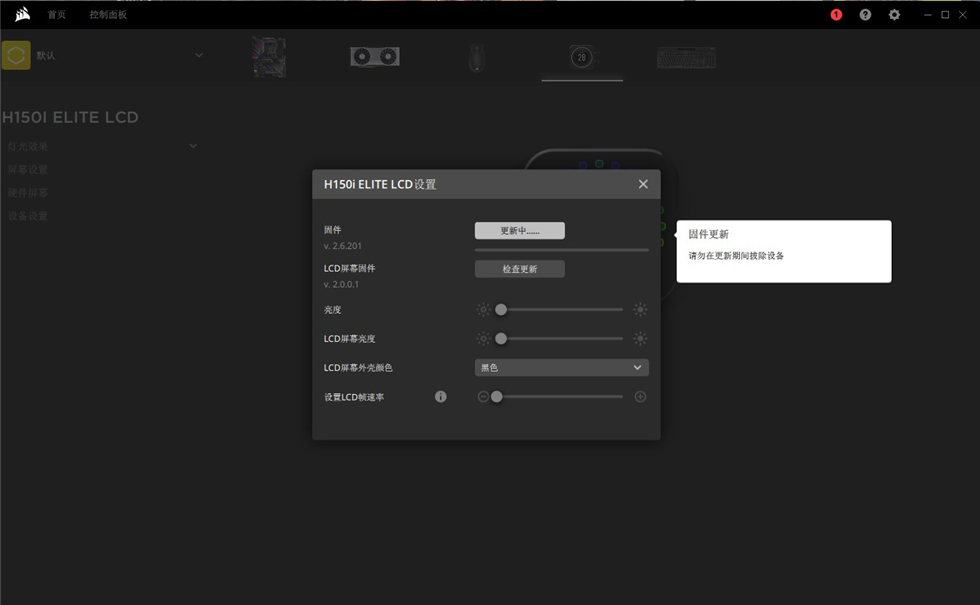The width and height of the screenshot is (980, 605).
Task: Click the minus icon for LCD frame rate
Action: [x=482, y=396]
